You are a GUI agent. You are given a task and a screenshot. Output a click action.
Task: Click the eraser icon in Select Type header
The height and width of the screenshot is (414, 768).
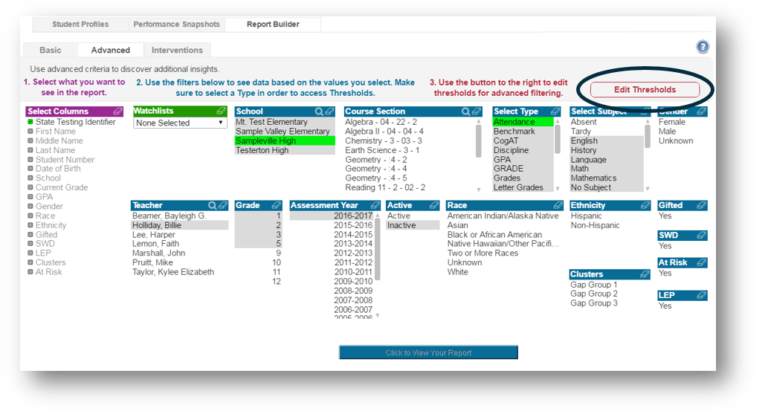coord(555,111)
